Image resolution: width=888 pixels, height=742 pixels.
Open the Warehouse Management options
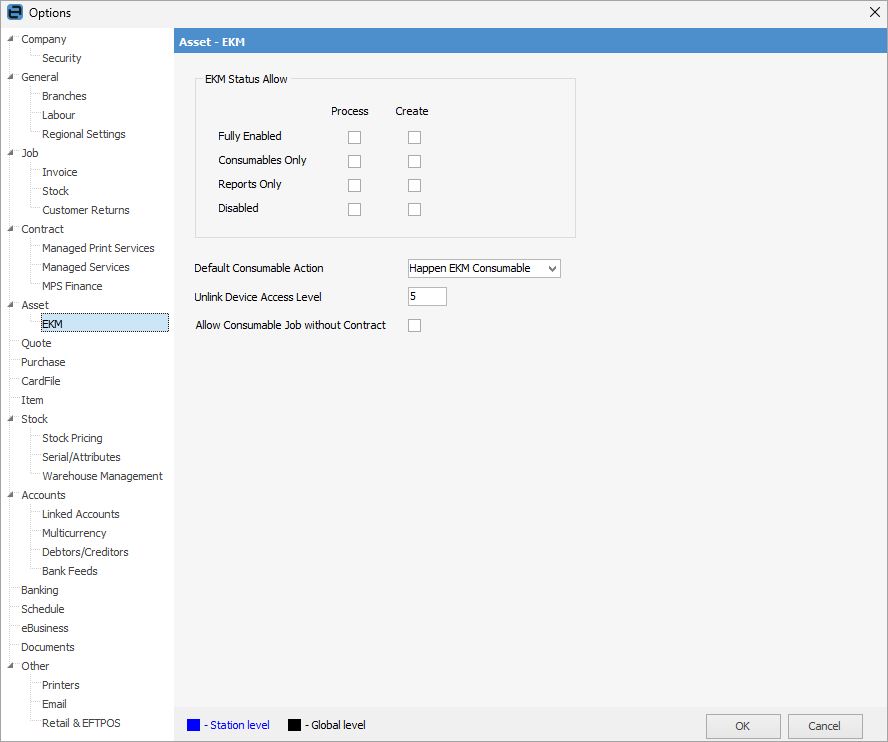point(102,476)
